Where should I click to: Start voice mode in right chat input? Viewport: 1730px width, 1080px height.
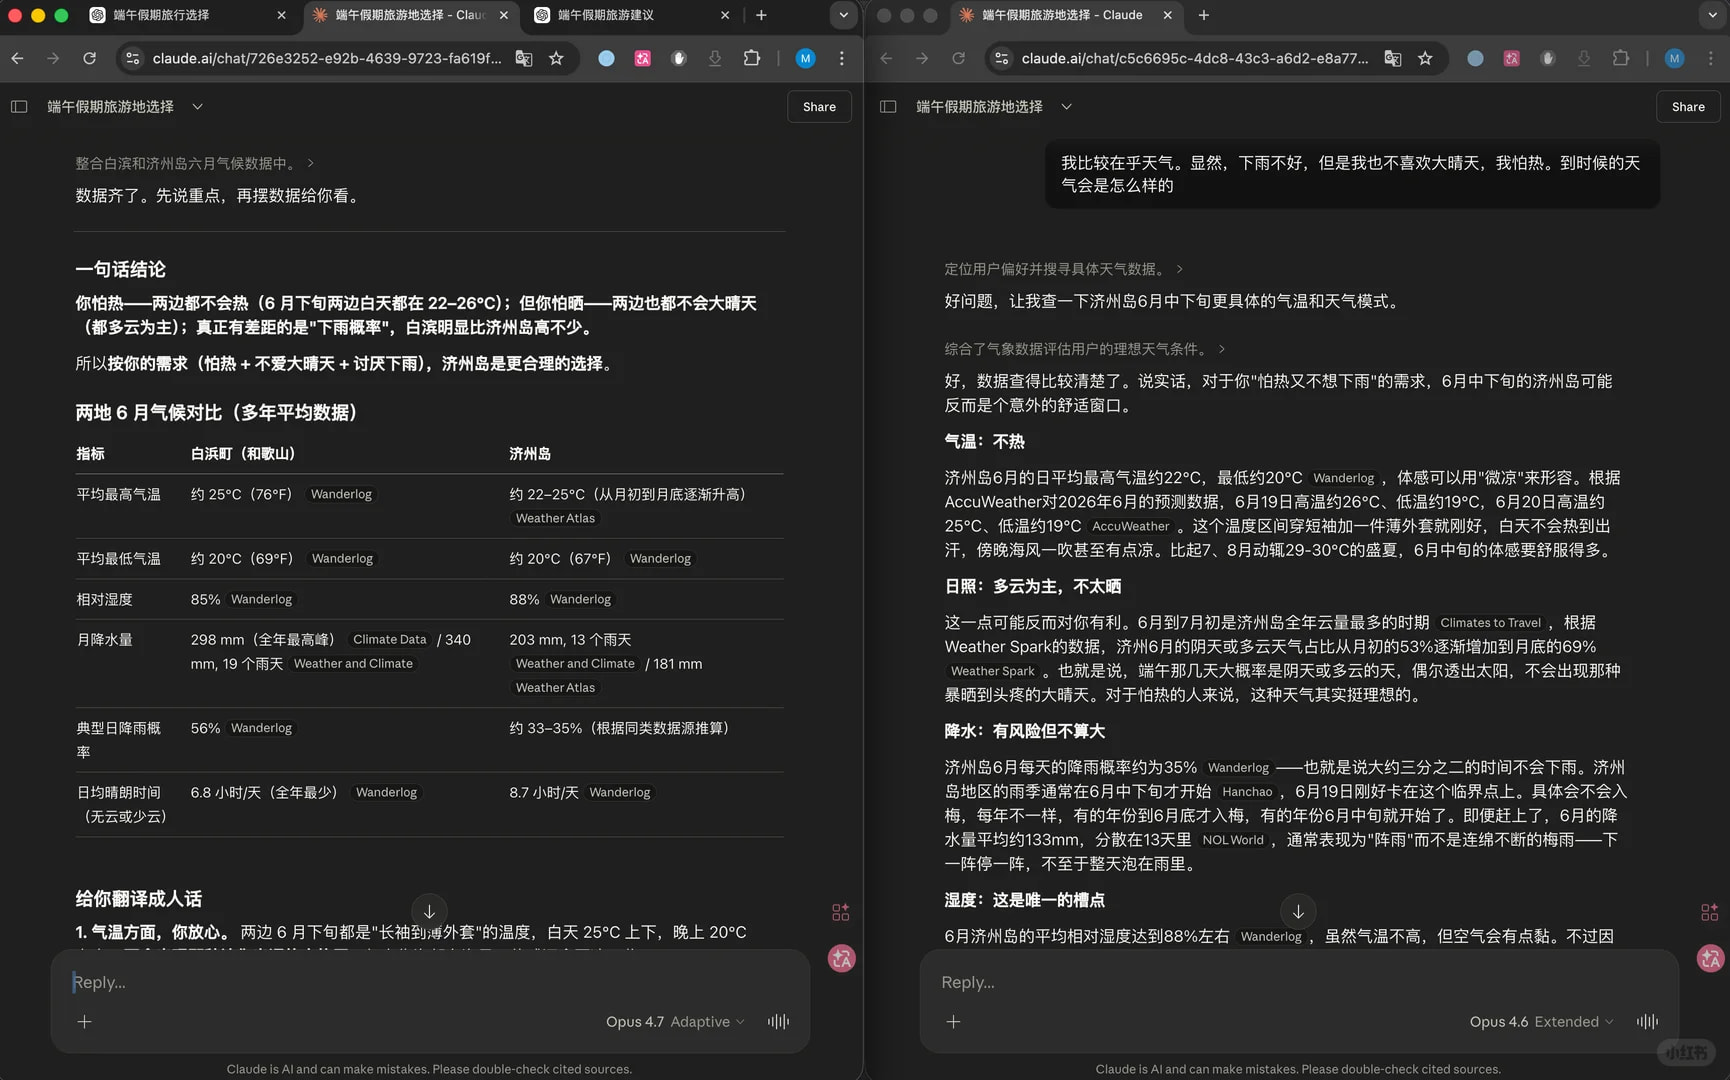(x=1647, y=1021)
